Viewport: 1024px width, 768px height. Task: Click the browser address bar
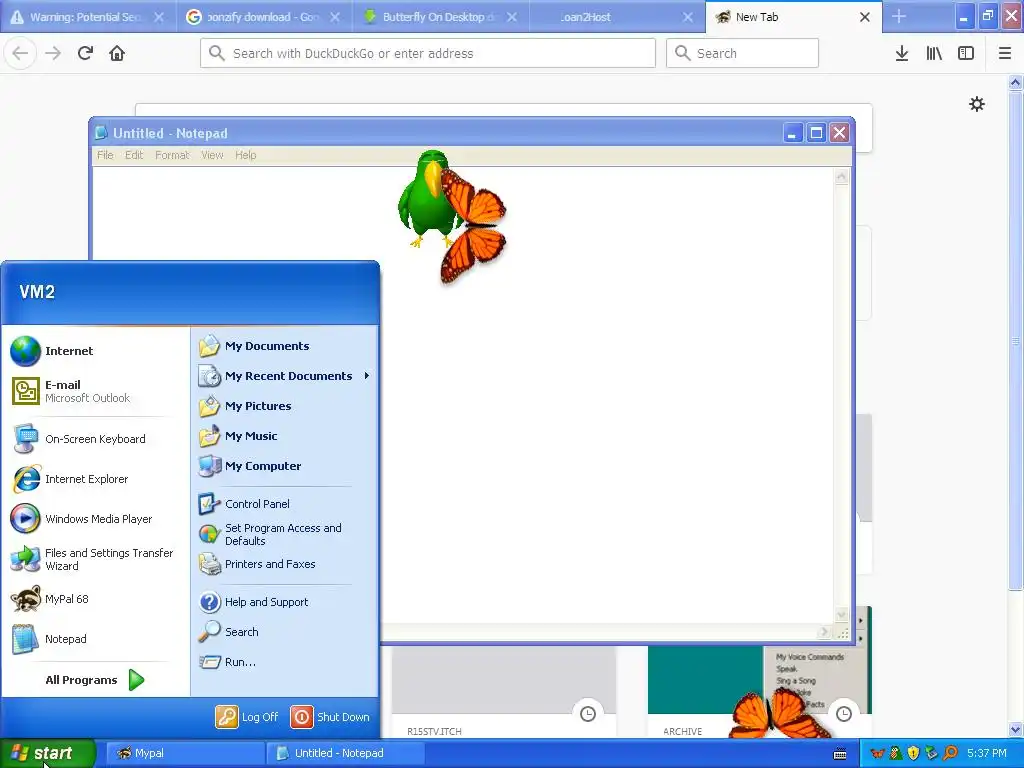point(428,53)
